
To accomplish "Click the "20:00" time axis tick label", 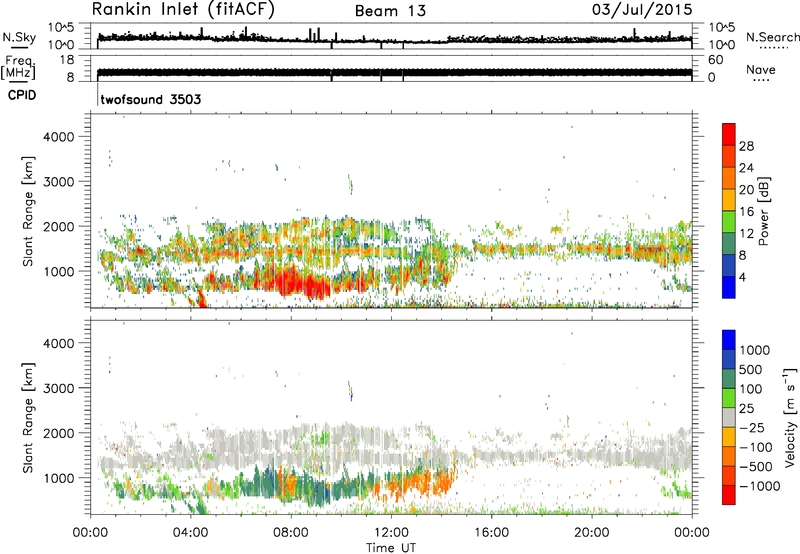I will [592, 533].
